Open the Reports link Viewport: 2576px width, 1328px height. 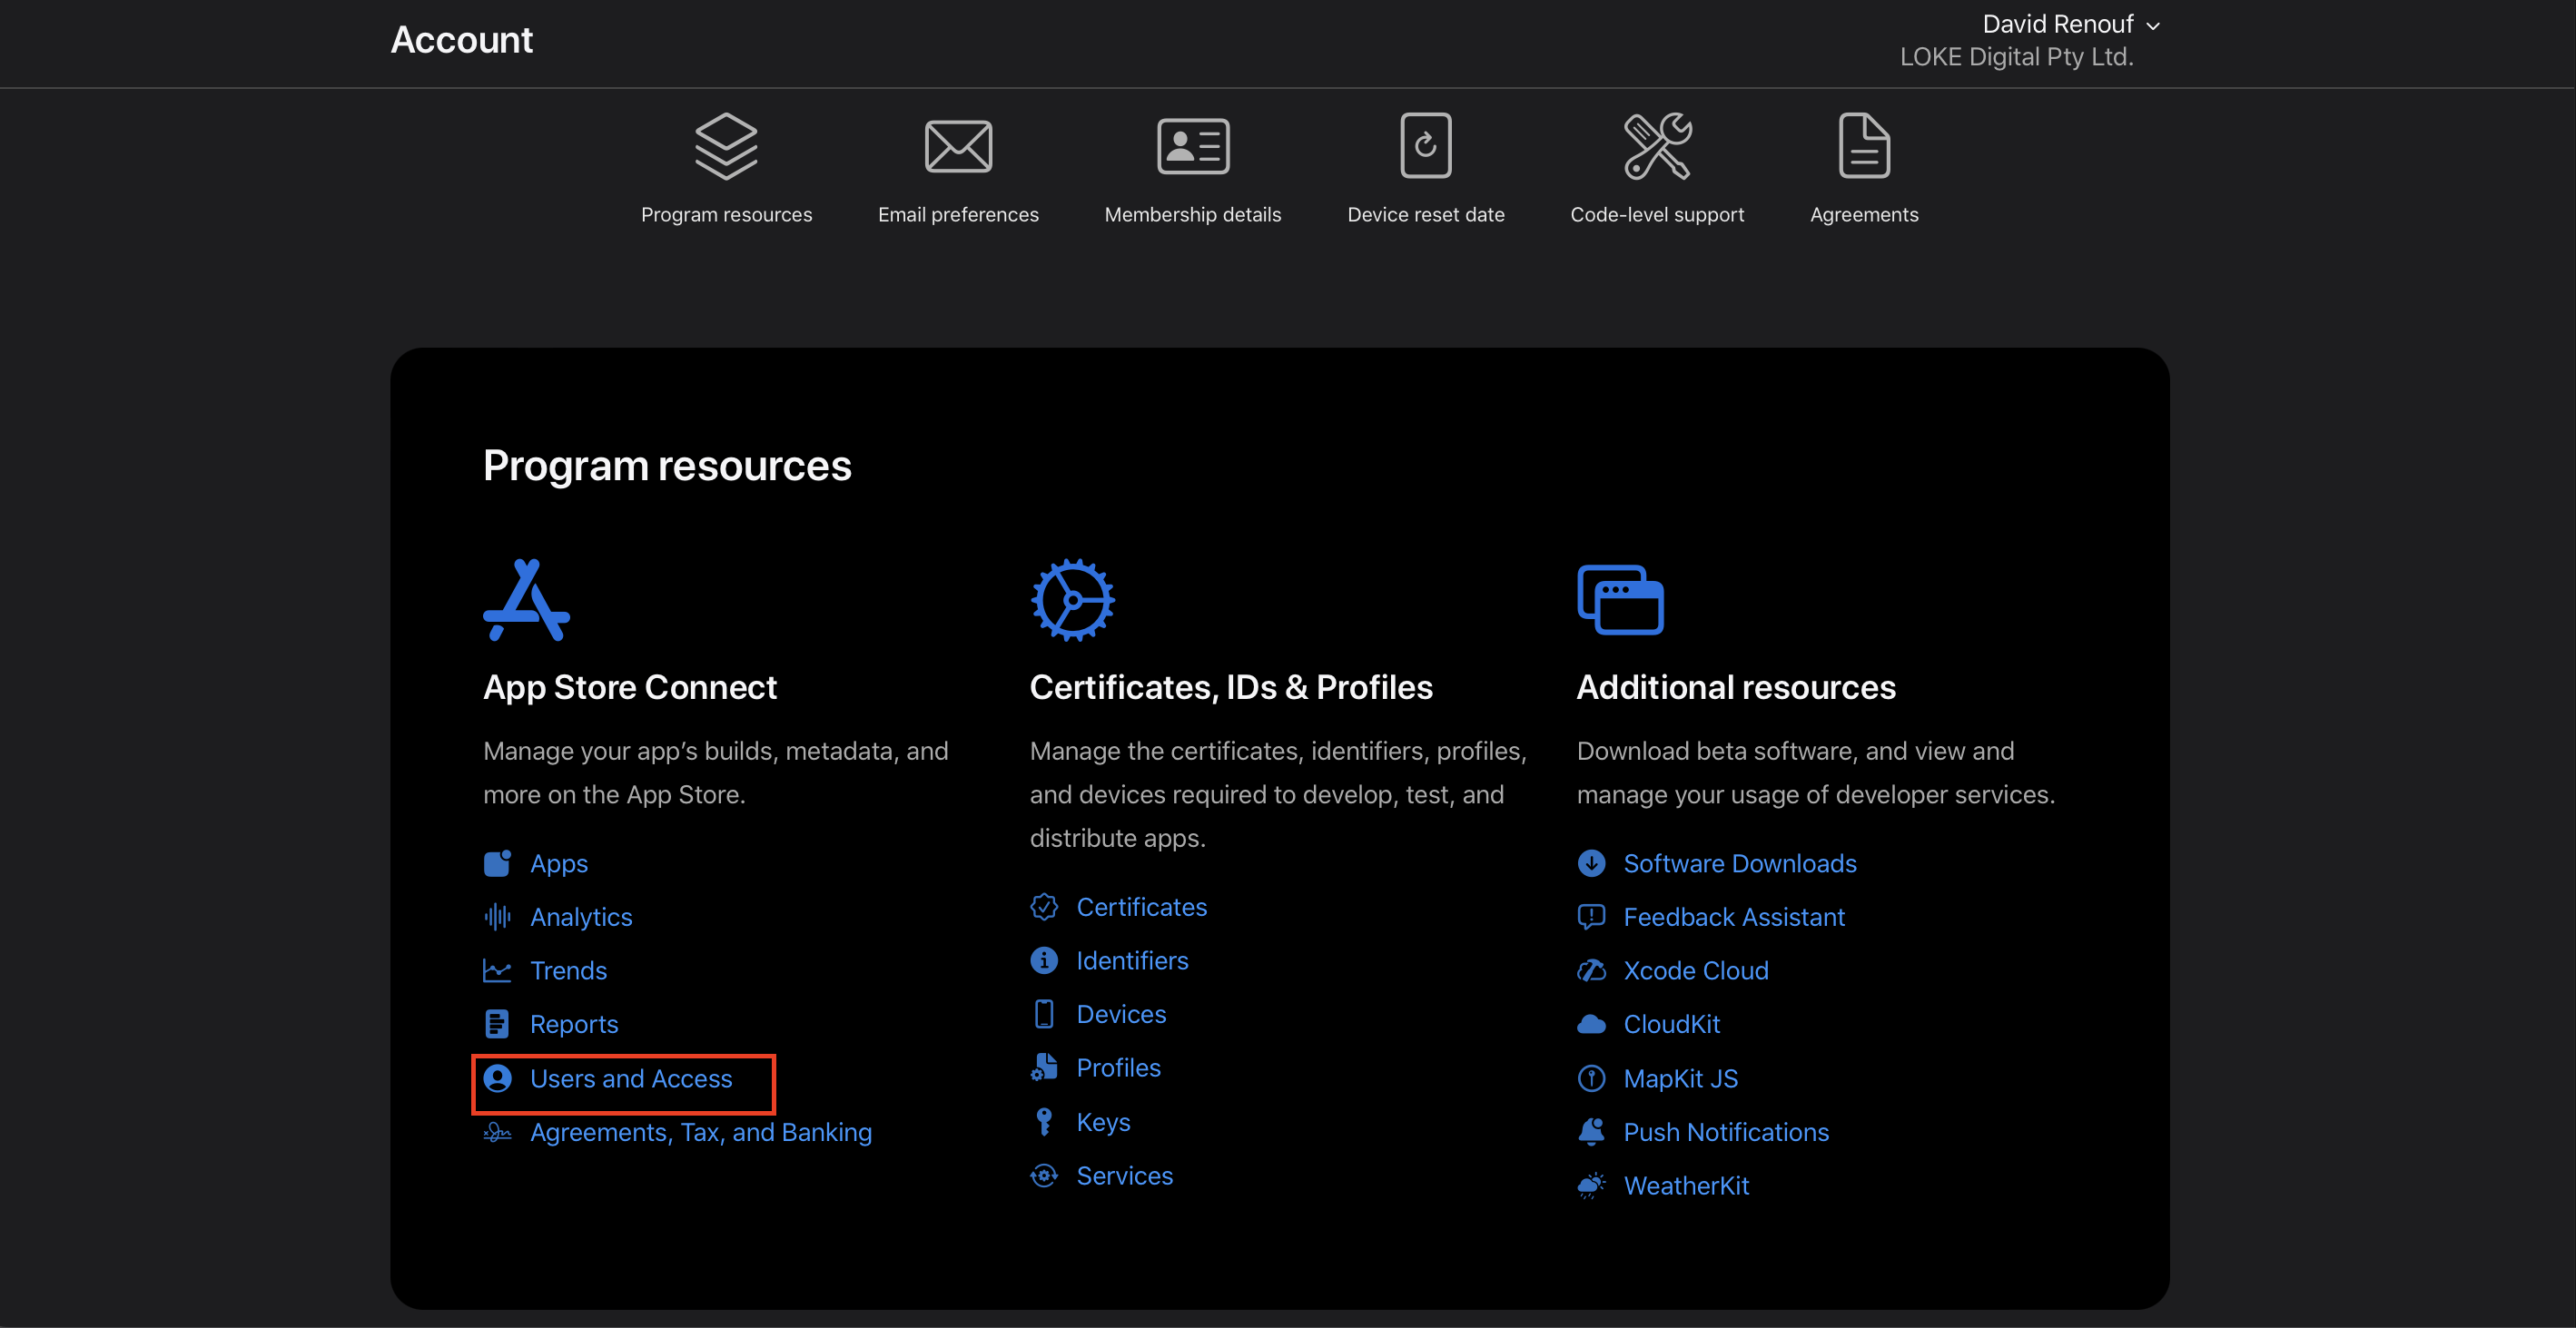[574, 1024]
